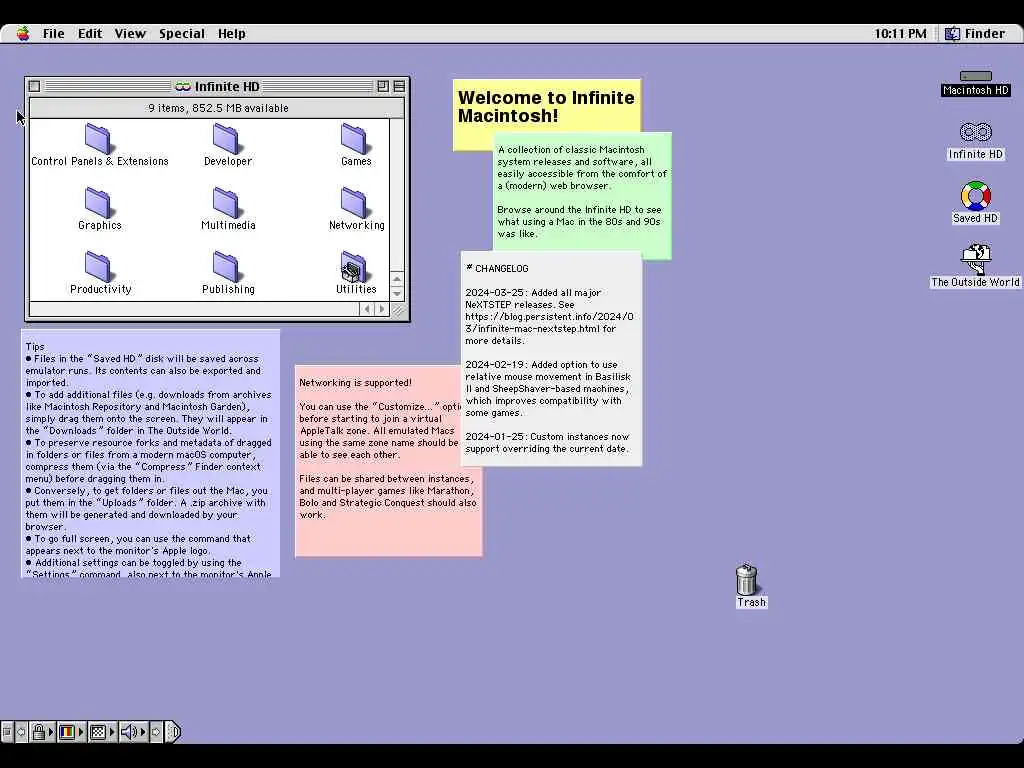
Task: Click the Infinite HD window scroll down arrow
Action: click(396, 293)
